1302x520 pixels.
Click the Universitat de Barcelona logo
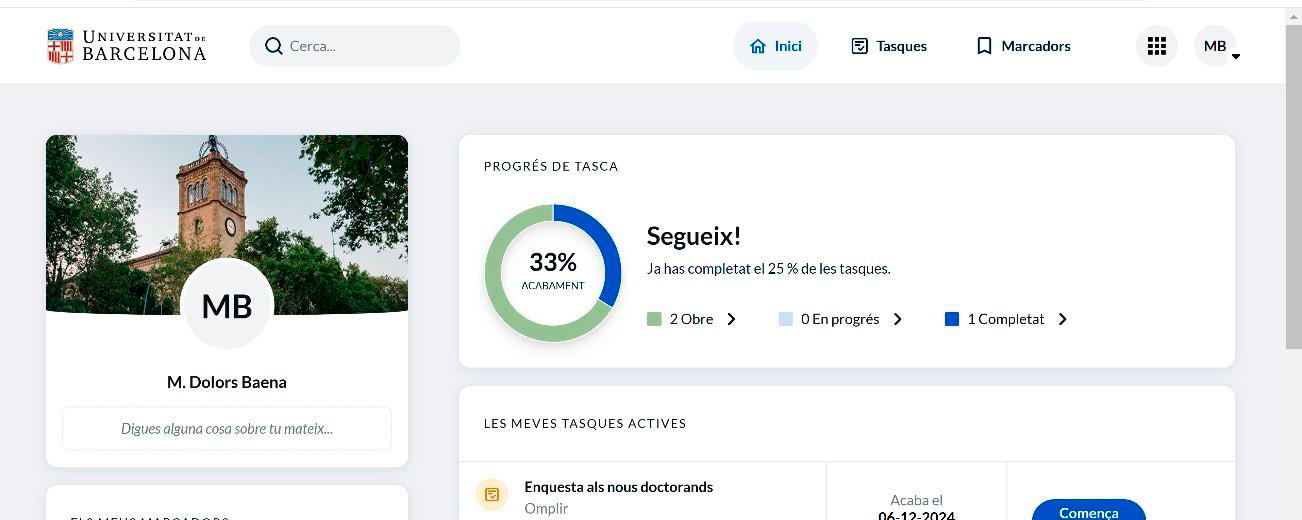point(126,46)
